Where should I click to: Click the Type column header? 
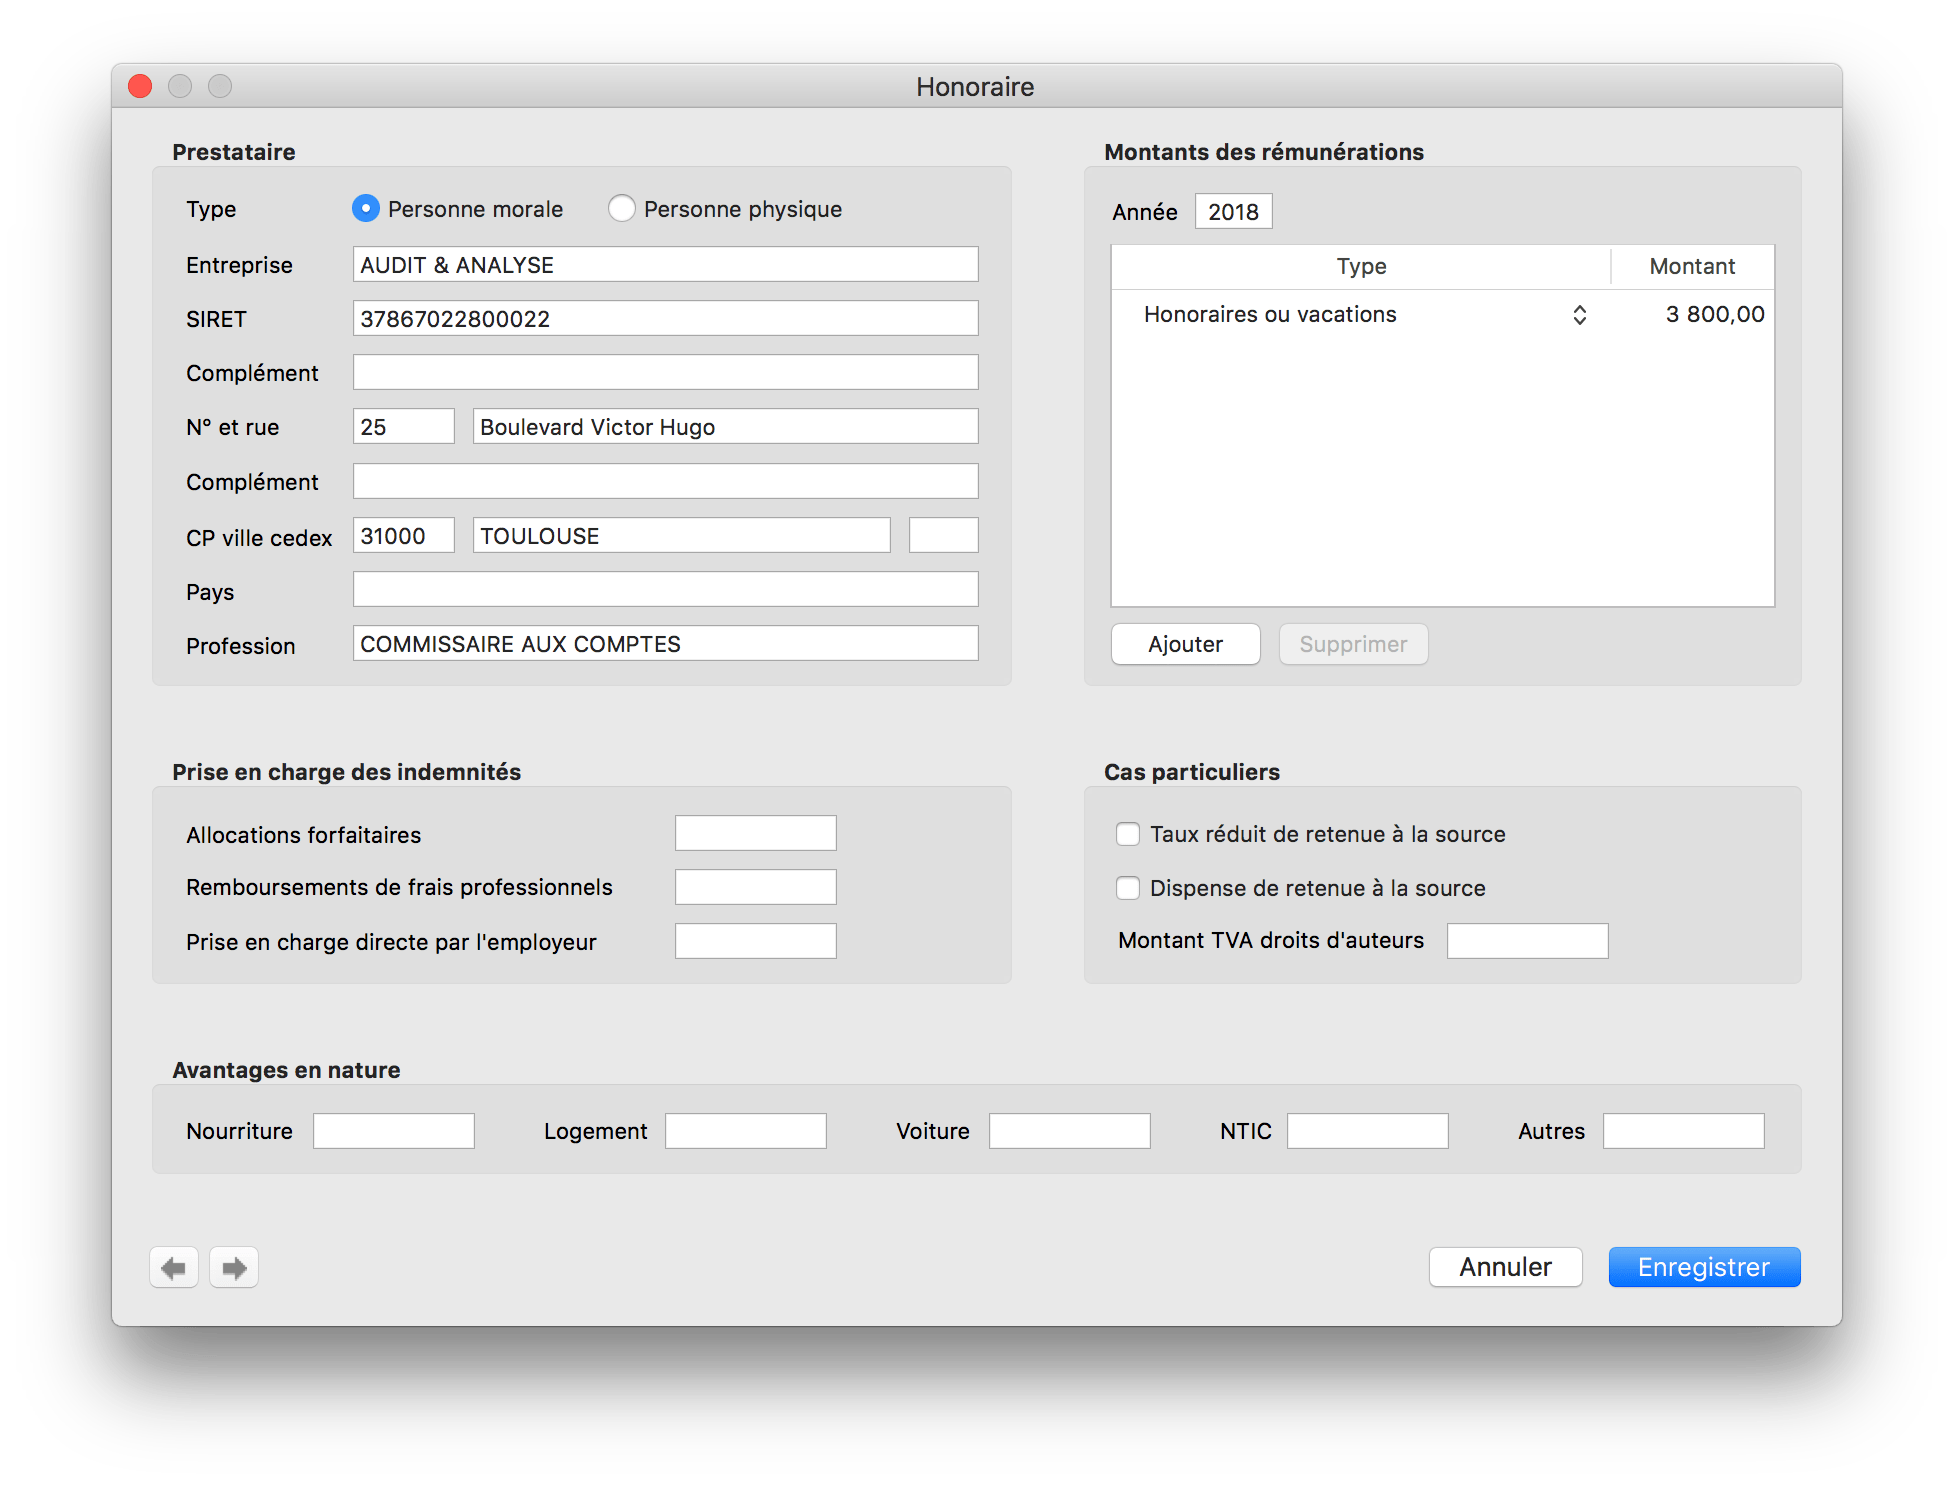pos(1361,266)
